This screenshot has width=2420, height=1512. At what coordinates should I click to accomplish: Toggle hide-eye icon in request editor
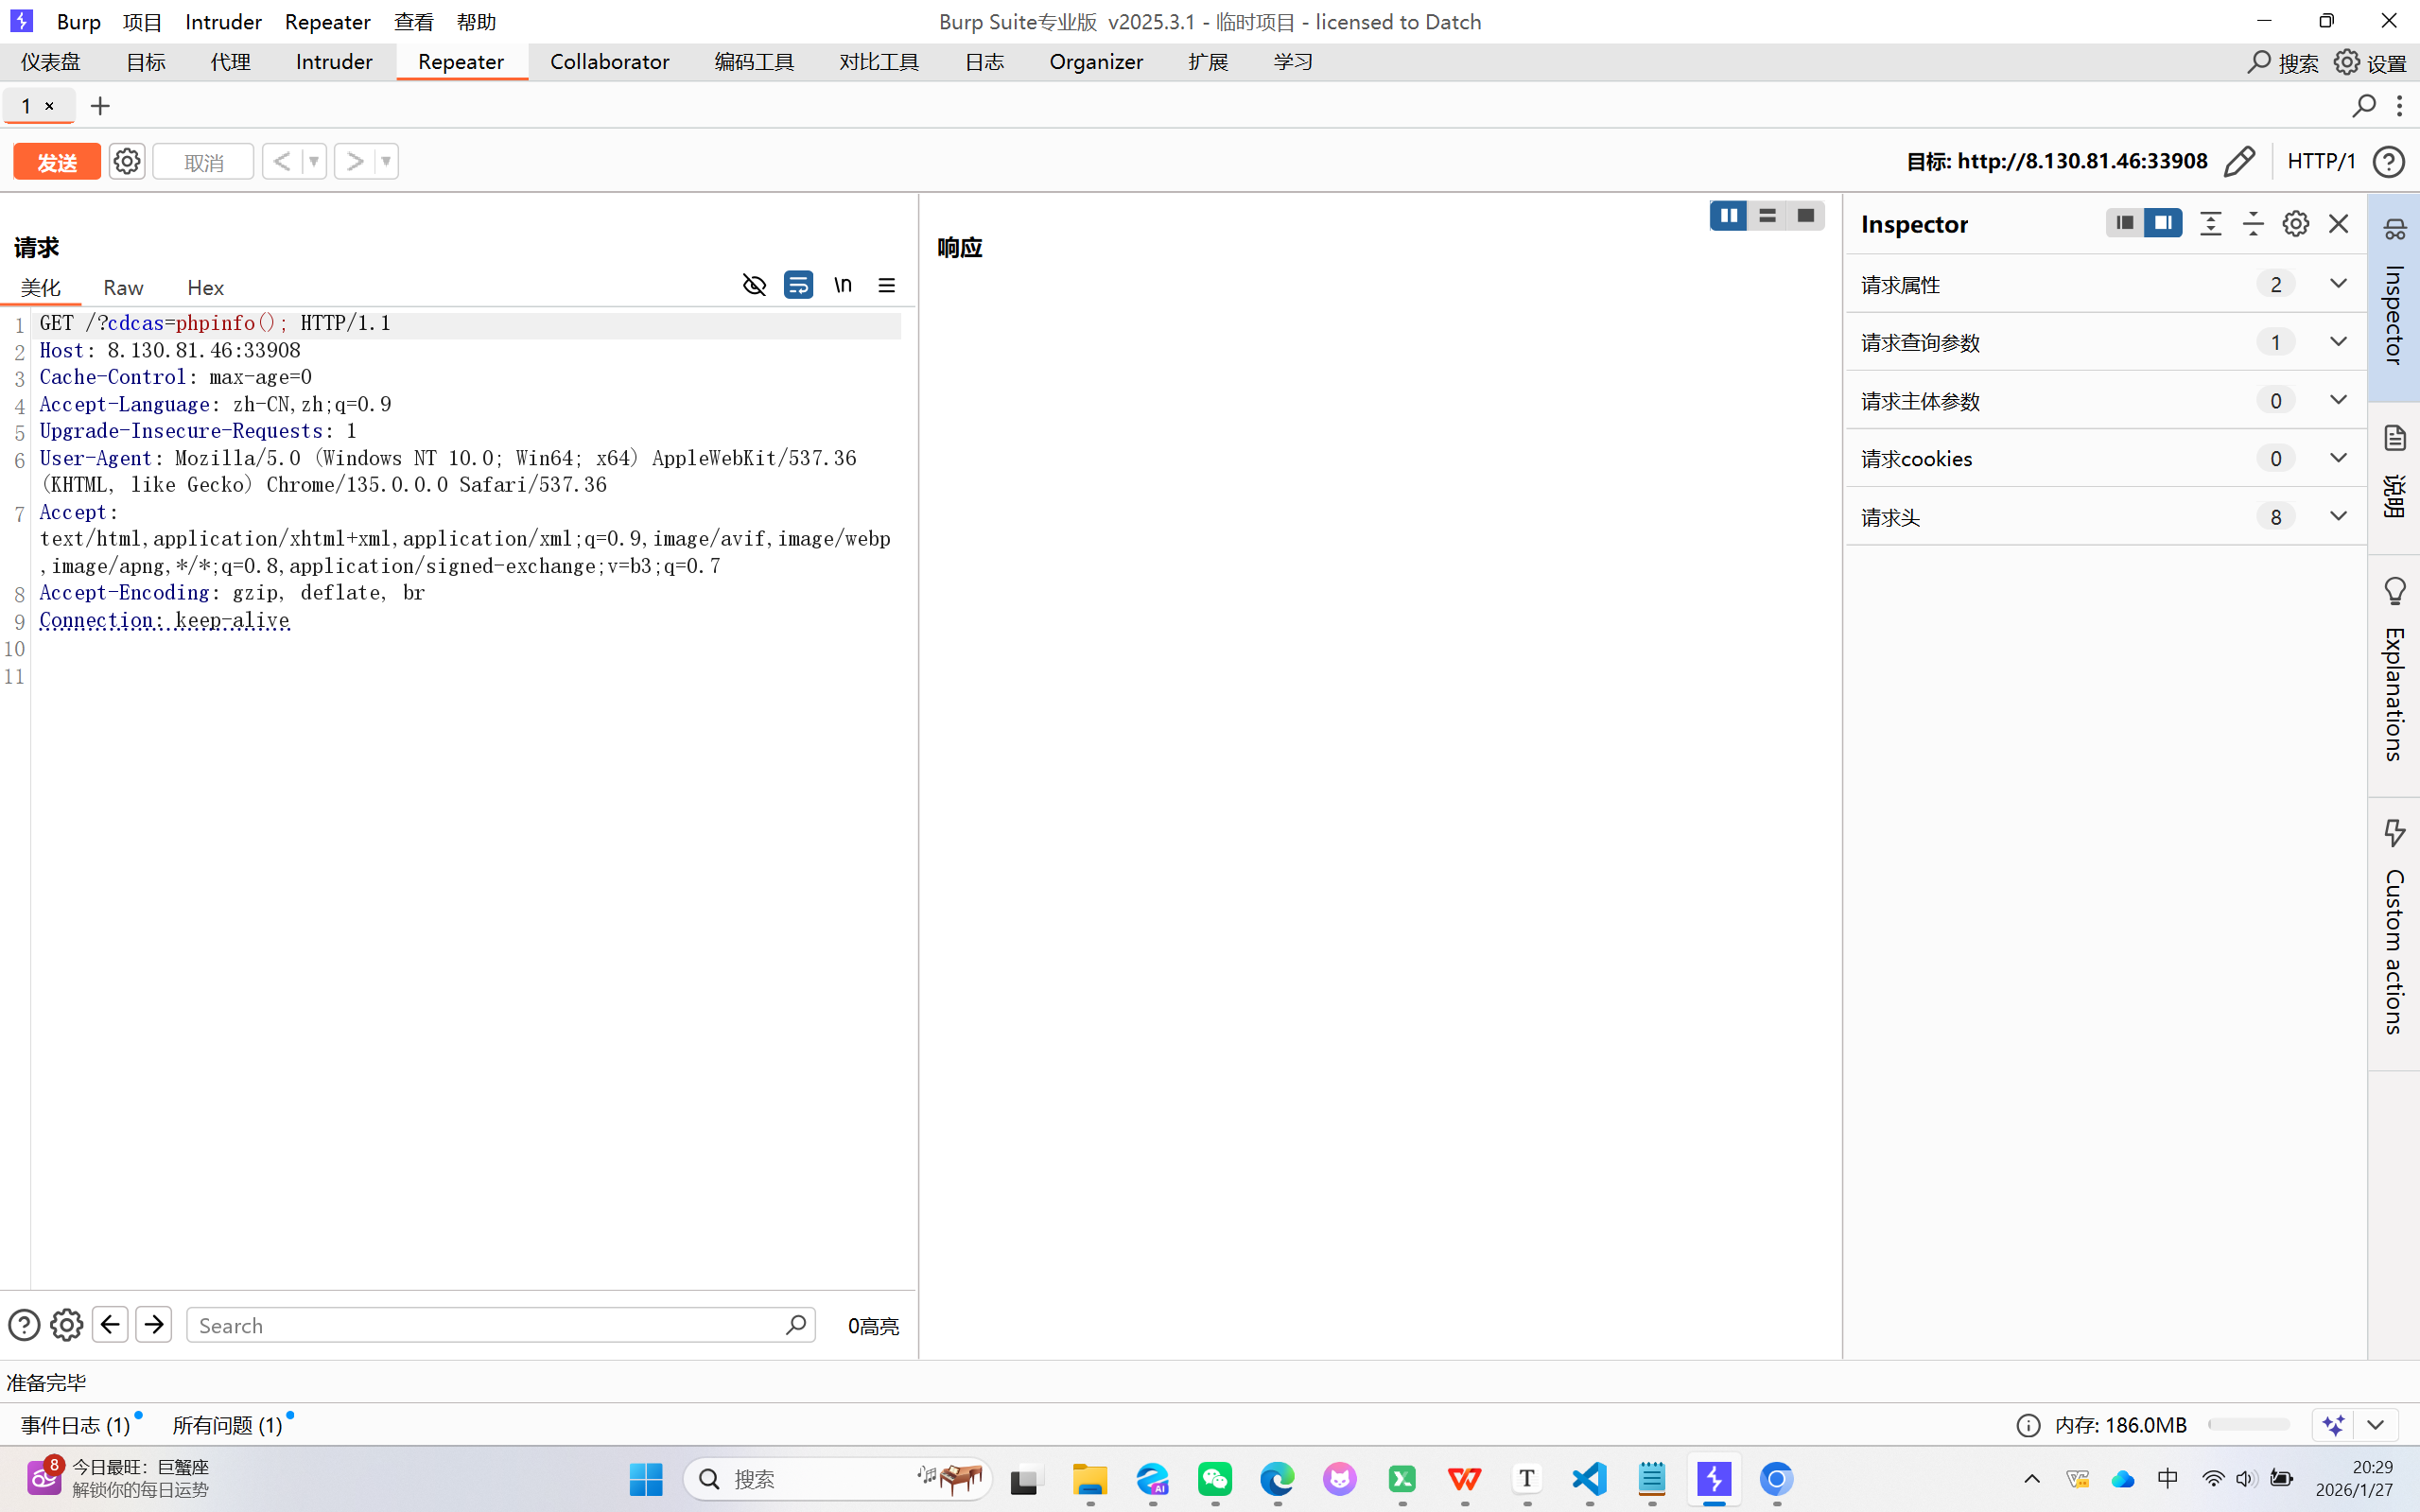tap(754, 285)
